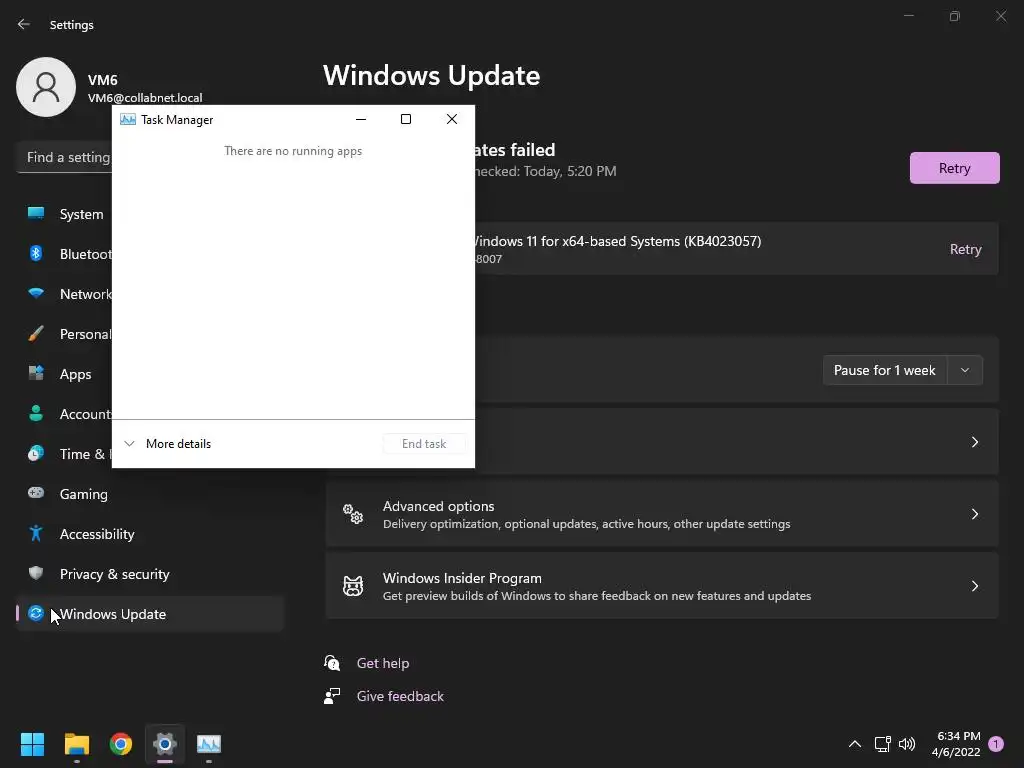Screen dimensions: 1024x768
Task: Select the Personalization brush icon
Action: (36, 334)
